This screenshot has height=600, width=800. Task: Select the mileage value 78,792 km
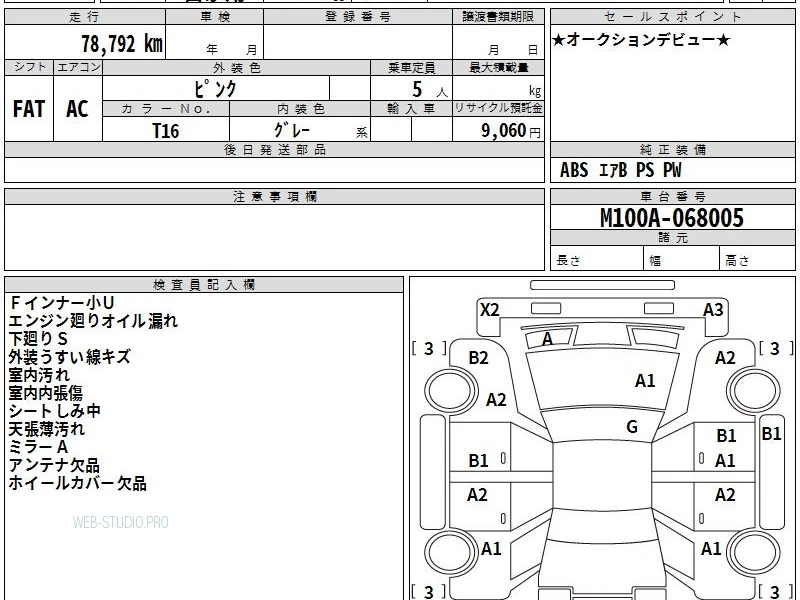click(x=122, y=43)
